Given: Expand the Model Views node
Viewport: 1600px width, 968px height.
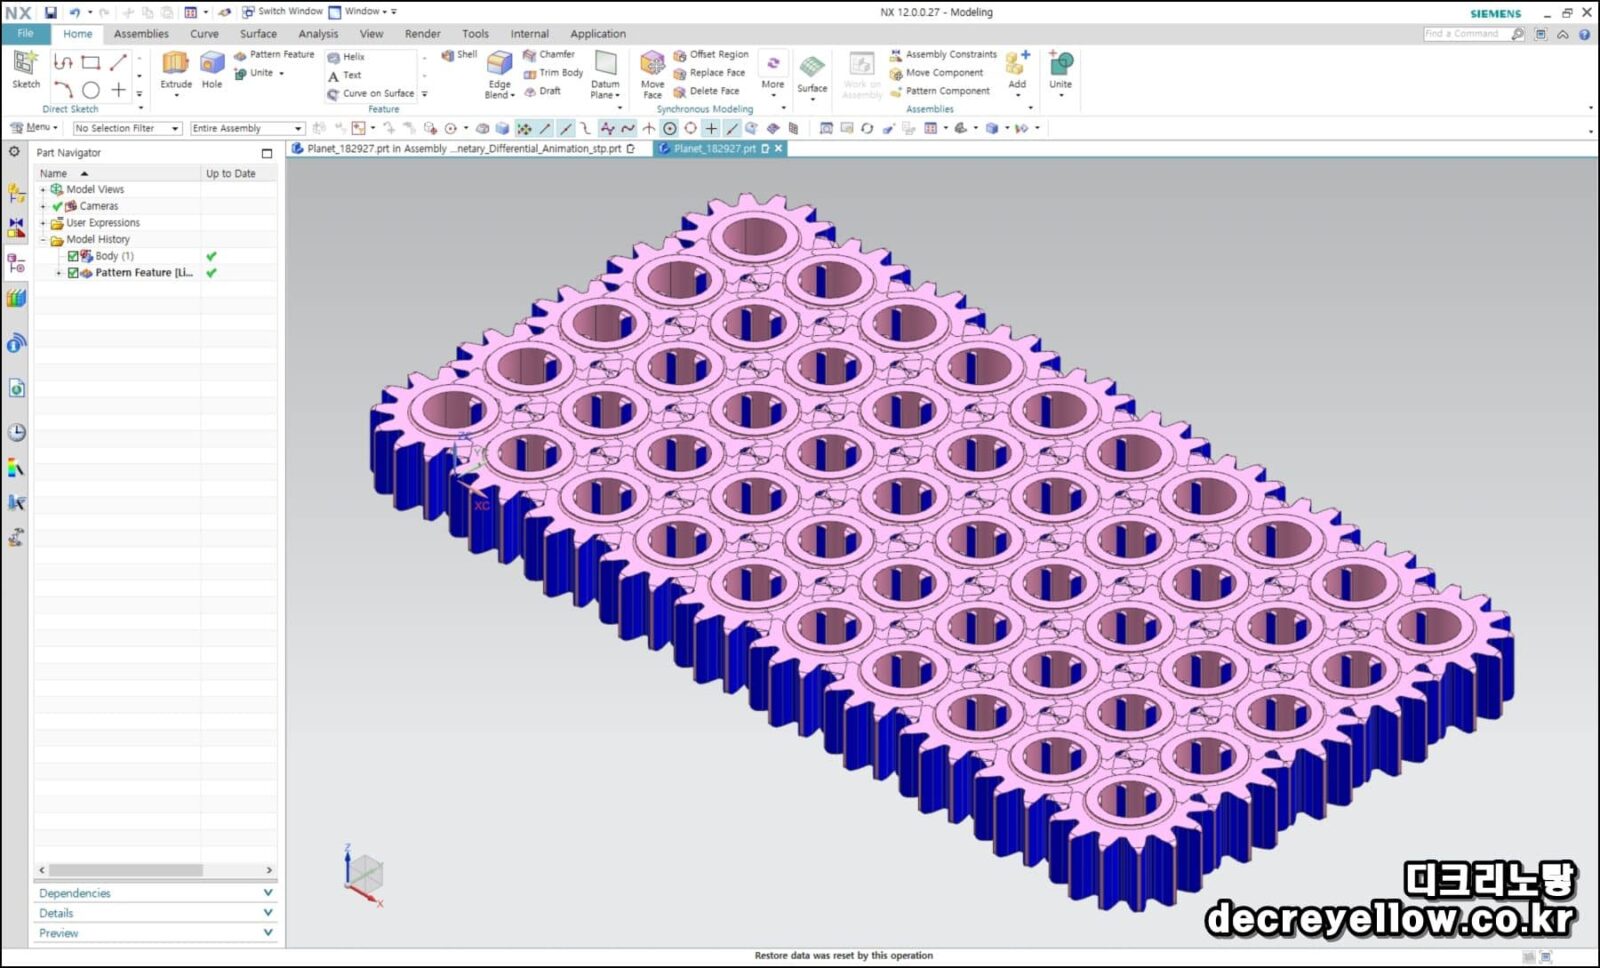Looking at the screenshot, I should coord(42,190).
